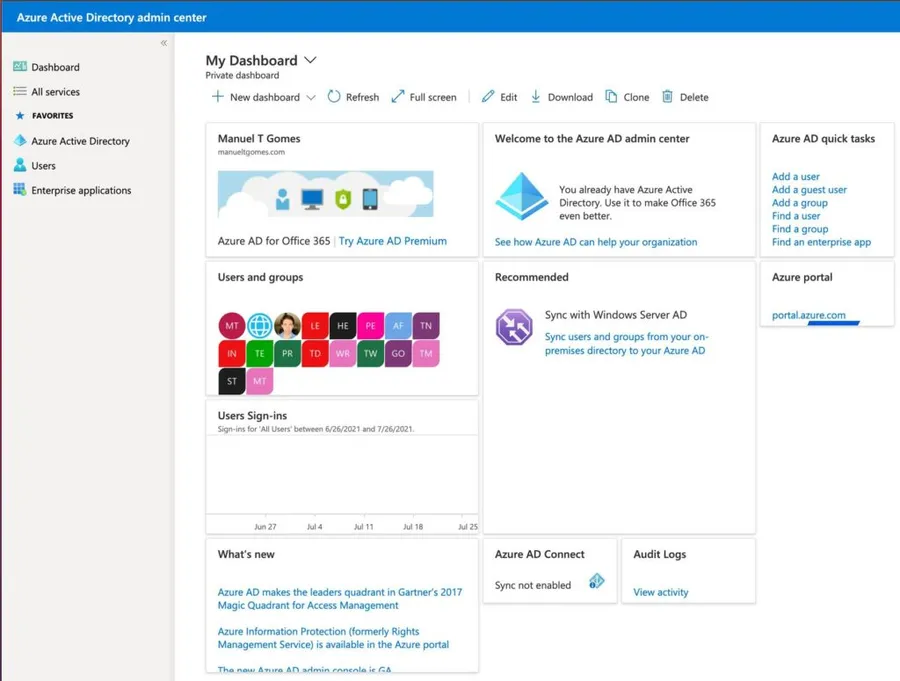The height and width of the screenshot is (681, 900).
Task: Collapse the left sidebar with double chevron
Action: pos(164,43)
